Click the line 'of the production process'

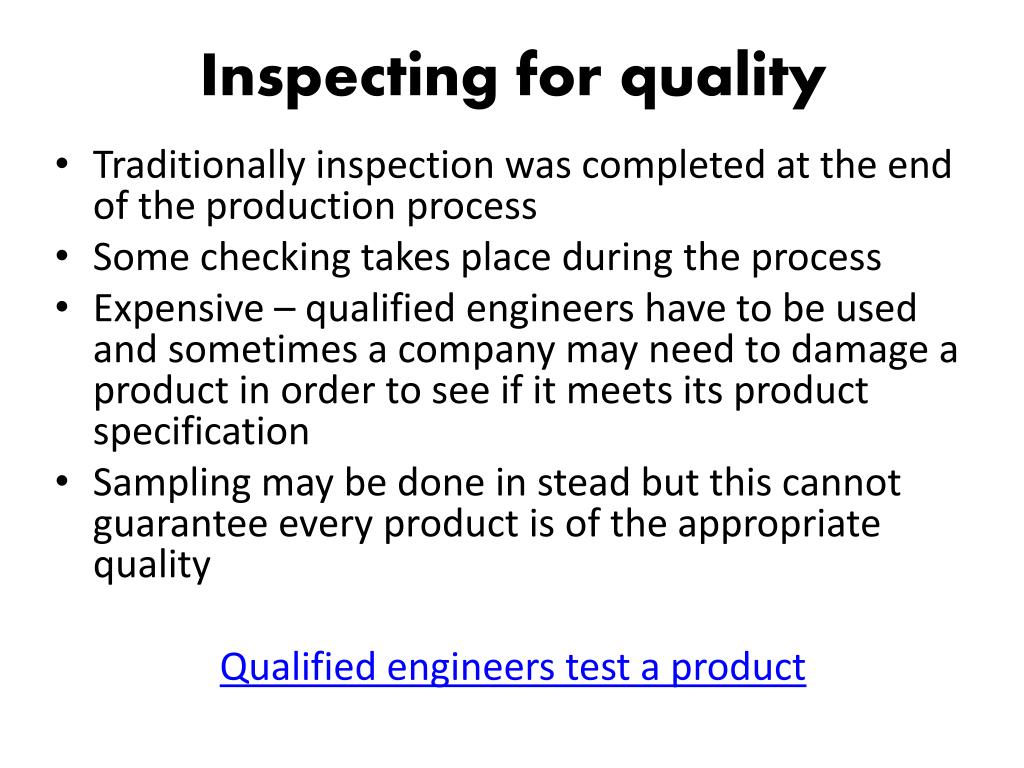315,206
